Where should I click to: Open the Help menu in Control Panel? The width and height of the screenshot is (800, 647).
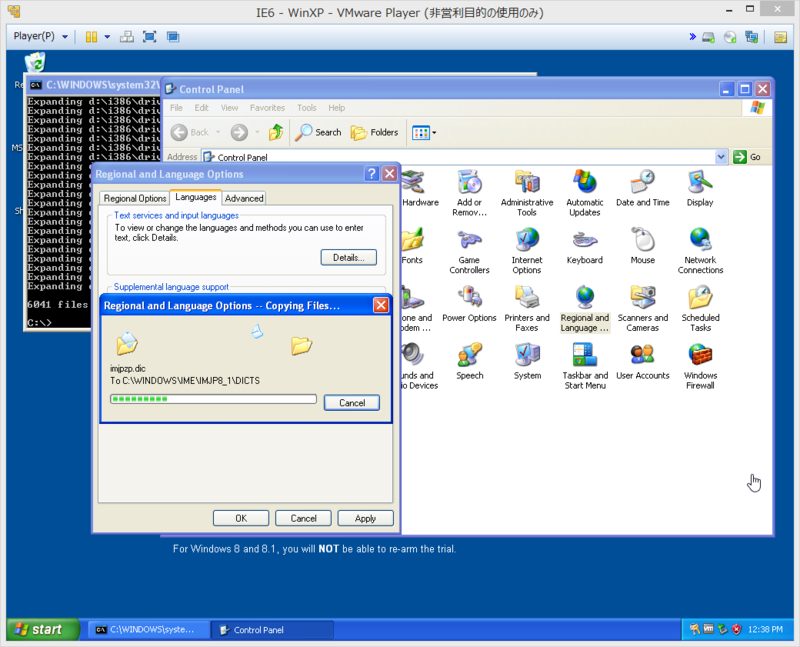(x=336, y=108)
